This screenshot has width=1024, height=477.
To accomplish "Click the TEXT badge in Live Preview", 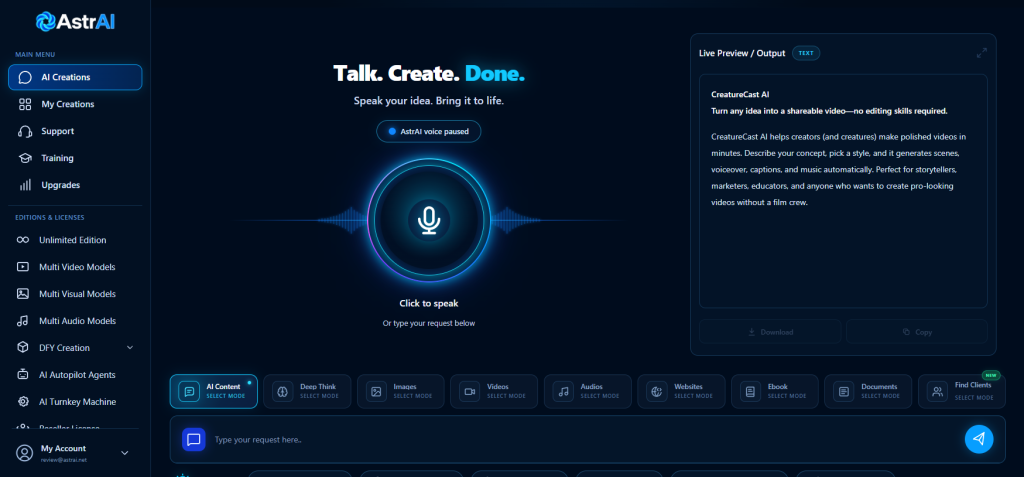I will [x=806, y=54].
